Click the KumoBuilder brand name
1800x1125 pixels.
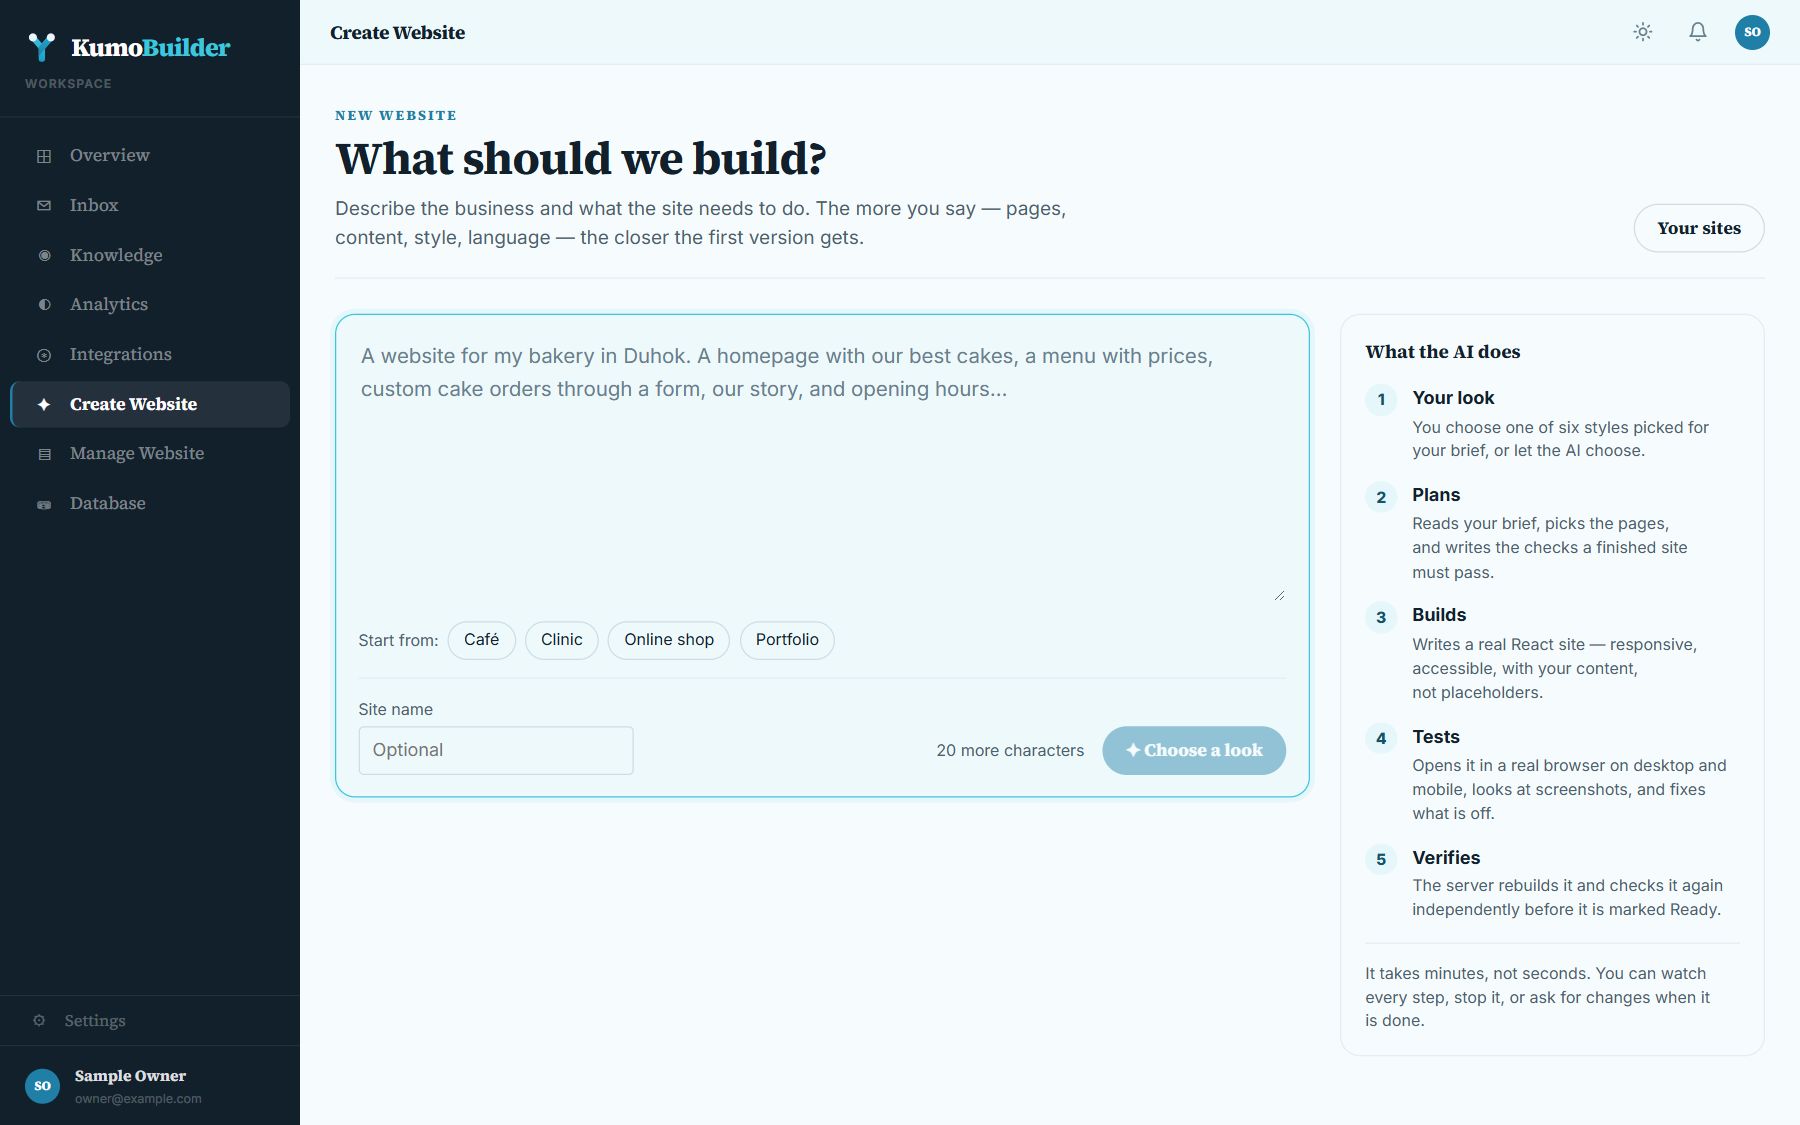point(151,47)
